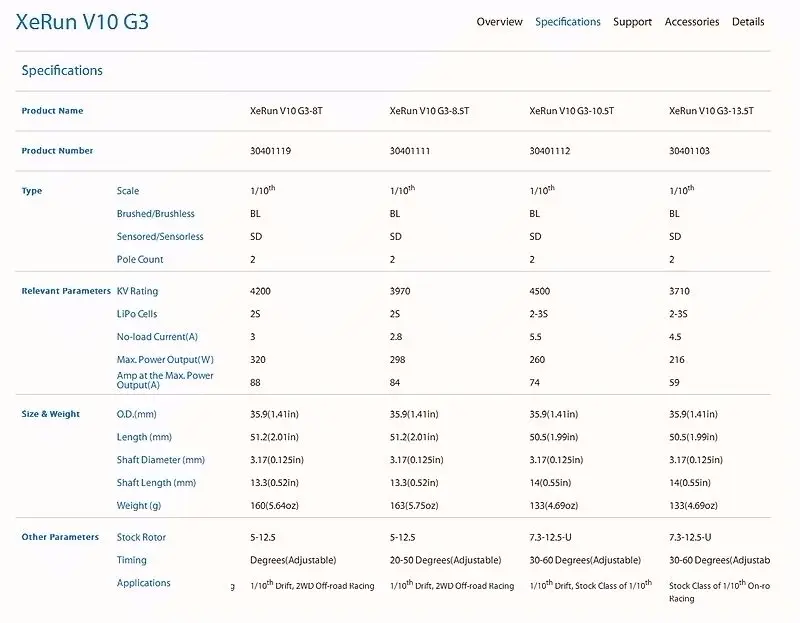Select the XeRun V10 G3-8.5T column header
800x623 pixels.
[x=429, y=111]
